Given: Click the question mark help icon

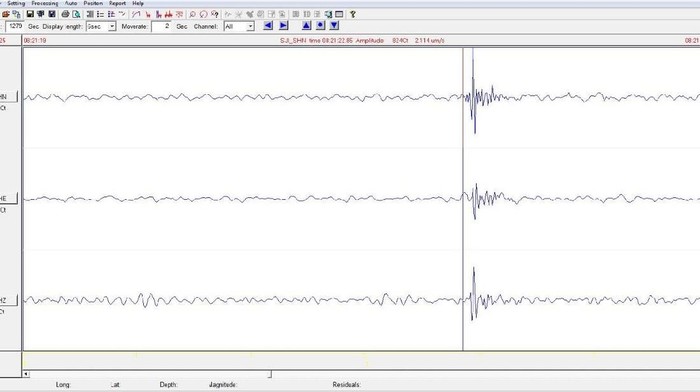Looking at the screenshot, I should (x=353, y=14).
